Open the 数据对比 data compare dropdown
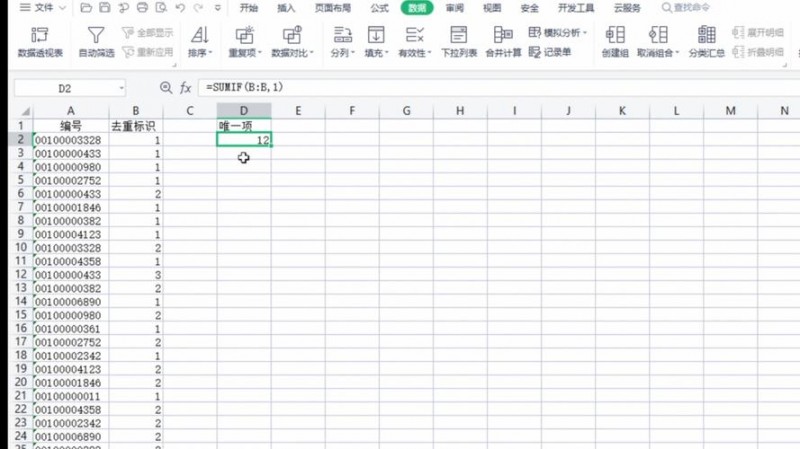Image resolution: width=800 pixels, height=449 pixels. 292,42
